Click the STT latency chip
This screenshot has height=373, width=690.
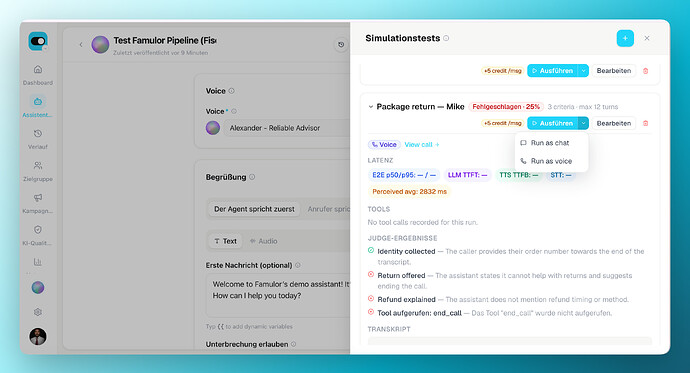(561, 175)
